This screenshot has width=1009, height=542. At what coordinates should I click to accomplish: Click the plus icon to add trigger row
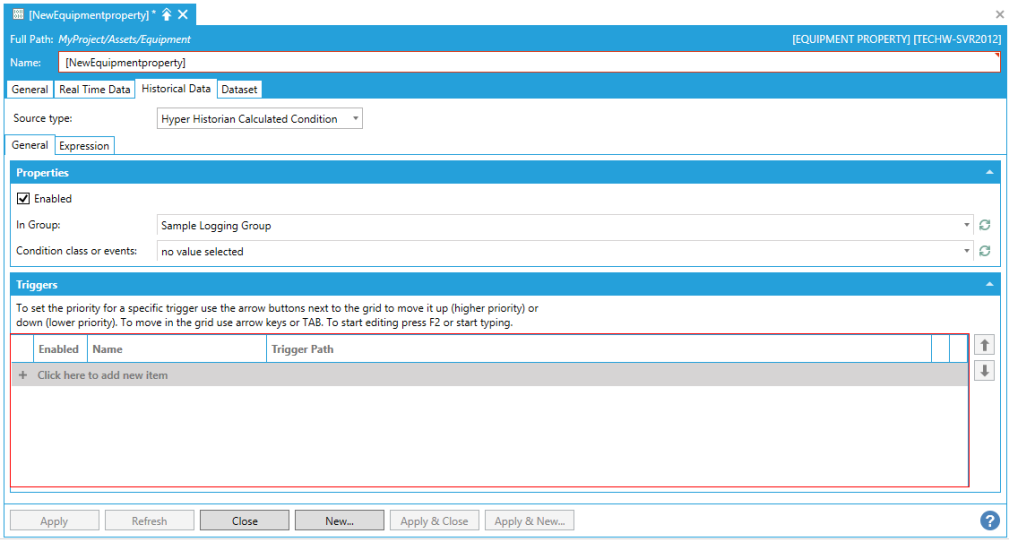coord(23,375)
